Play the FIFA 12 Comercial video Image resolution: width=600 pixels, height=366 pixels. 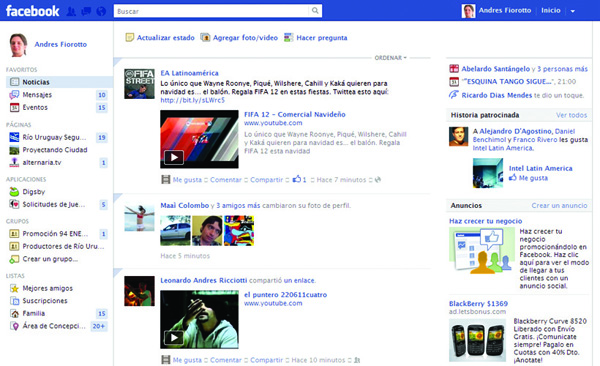coord(174,157)
